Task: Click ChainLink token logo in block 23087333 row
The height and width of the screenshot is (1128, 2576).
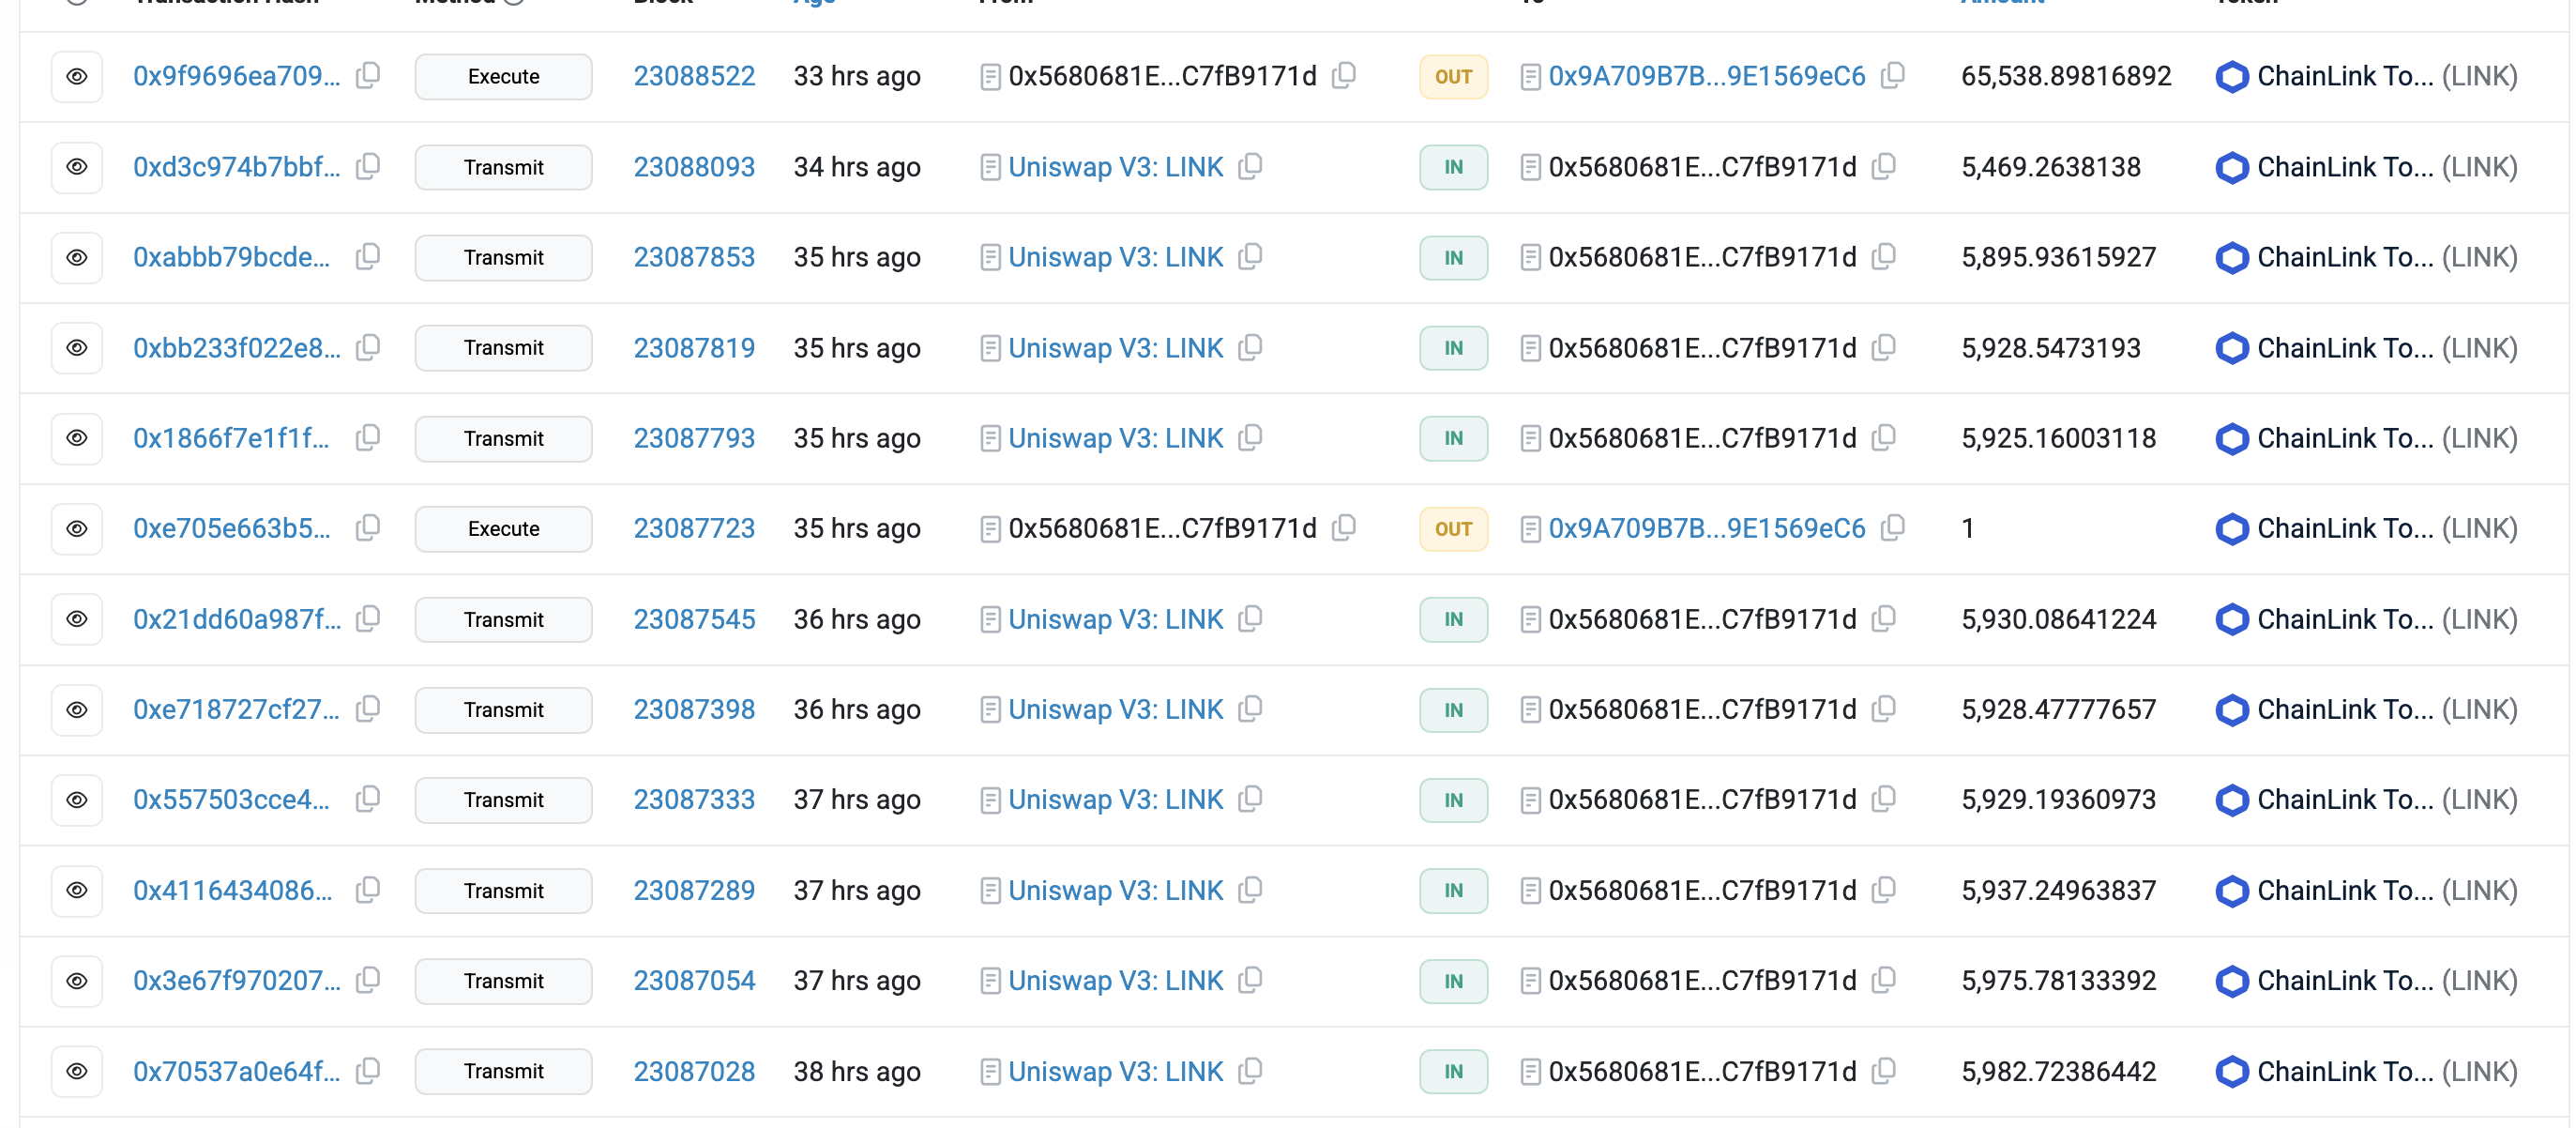Action: (x=2232, y=800)
